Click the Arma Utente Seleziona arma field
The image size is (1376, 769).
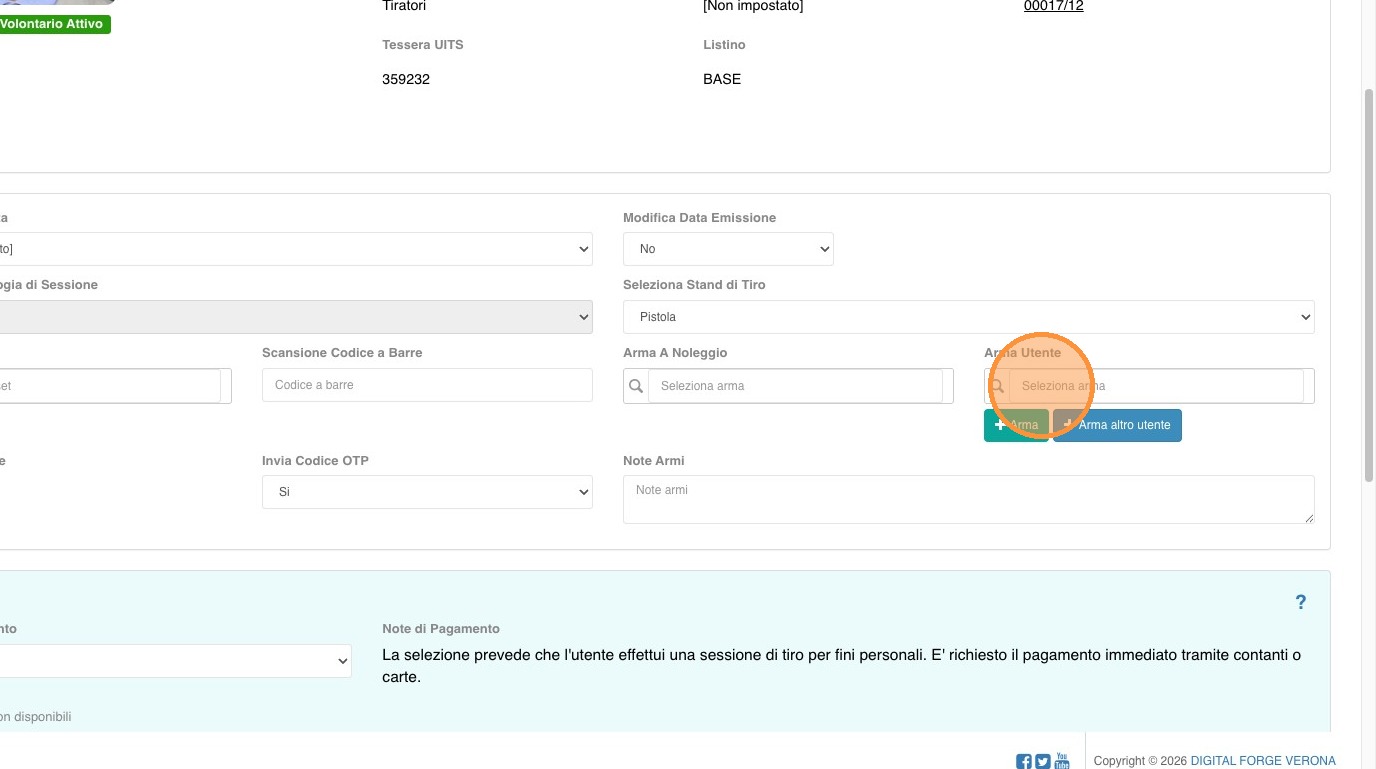(1156, 386)
